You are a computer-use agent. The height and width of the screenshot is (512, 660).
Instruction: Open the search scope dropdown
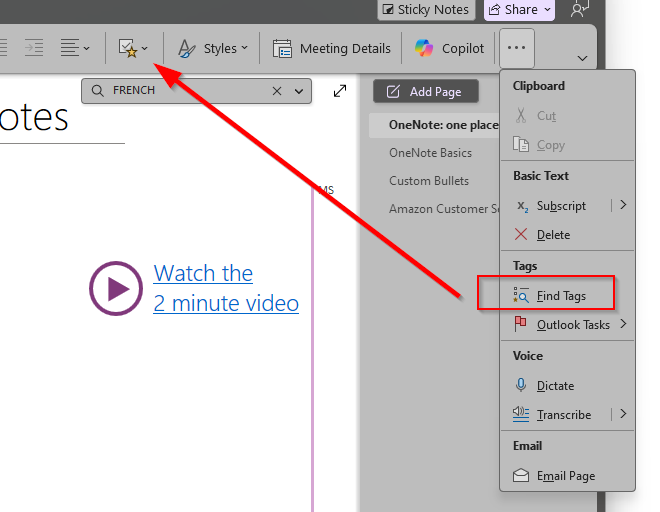tap(299, 91)
